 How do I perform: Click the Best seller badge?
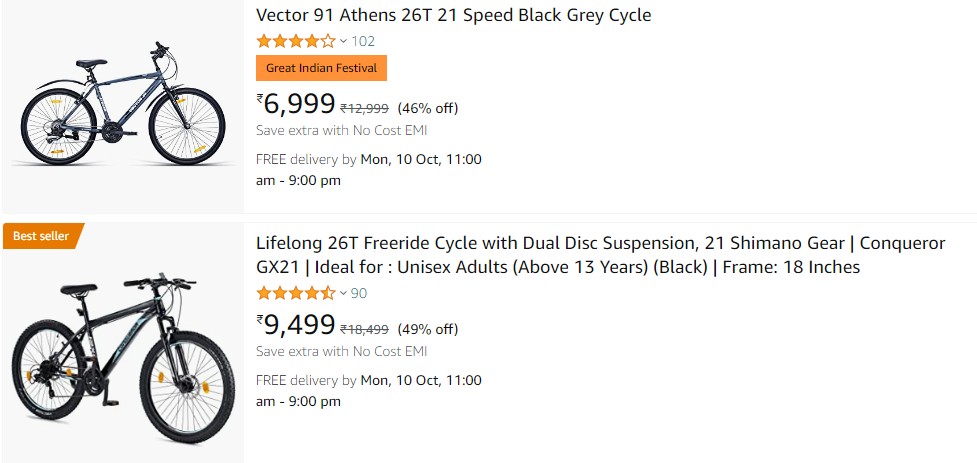coord(42,236)
